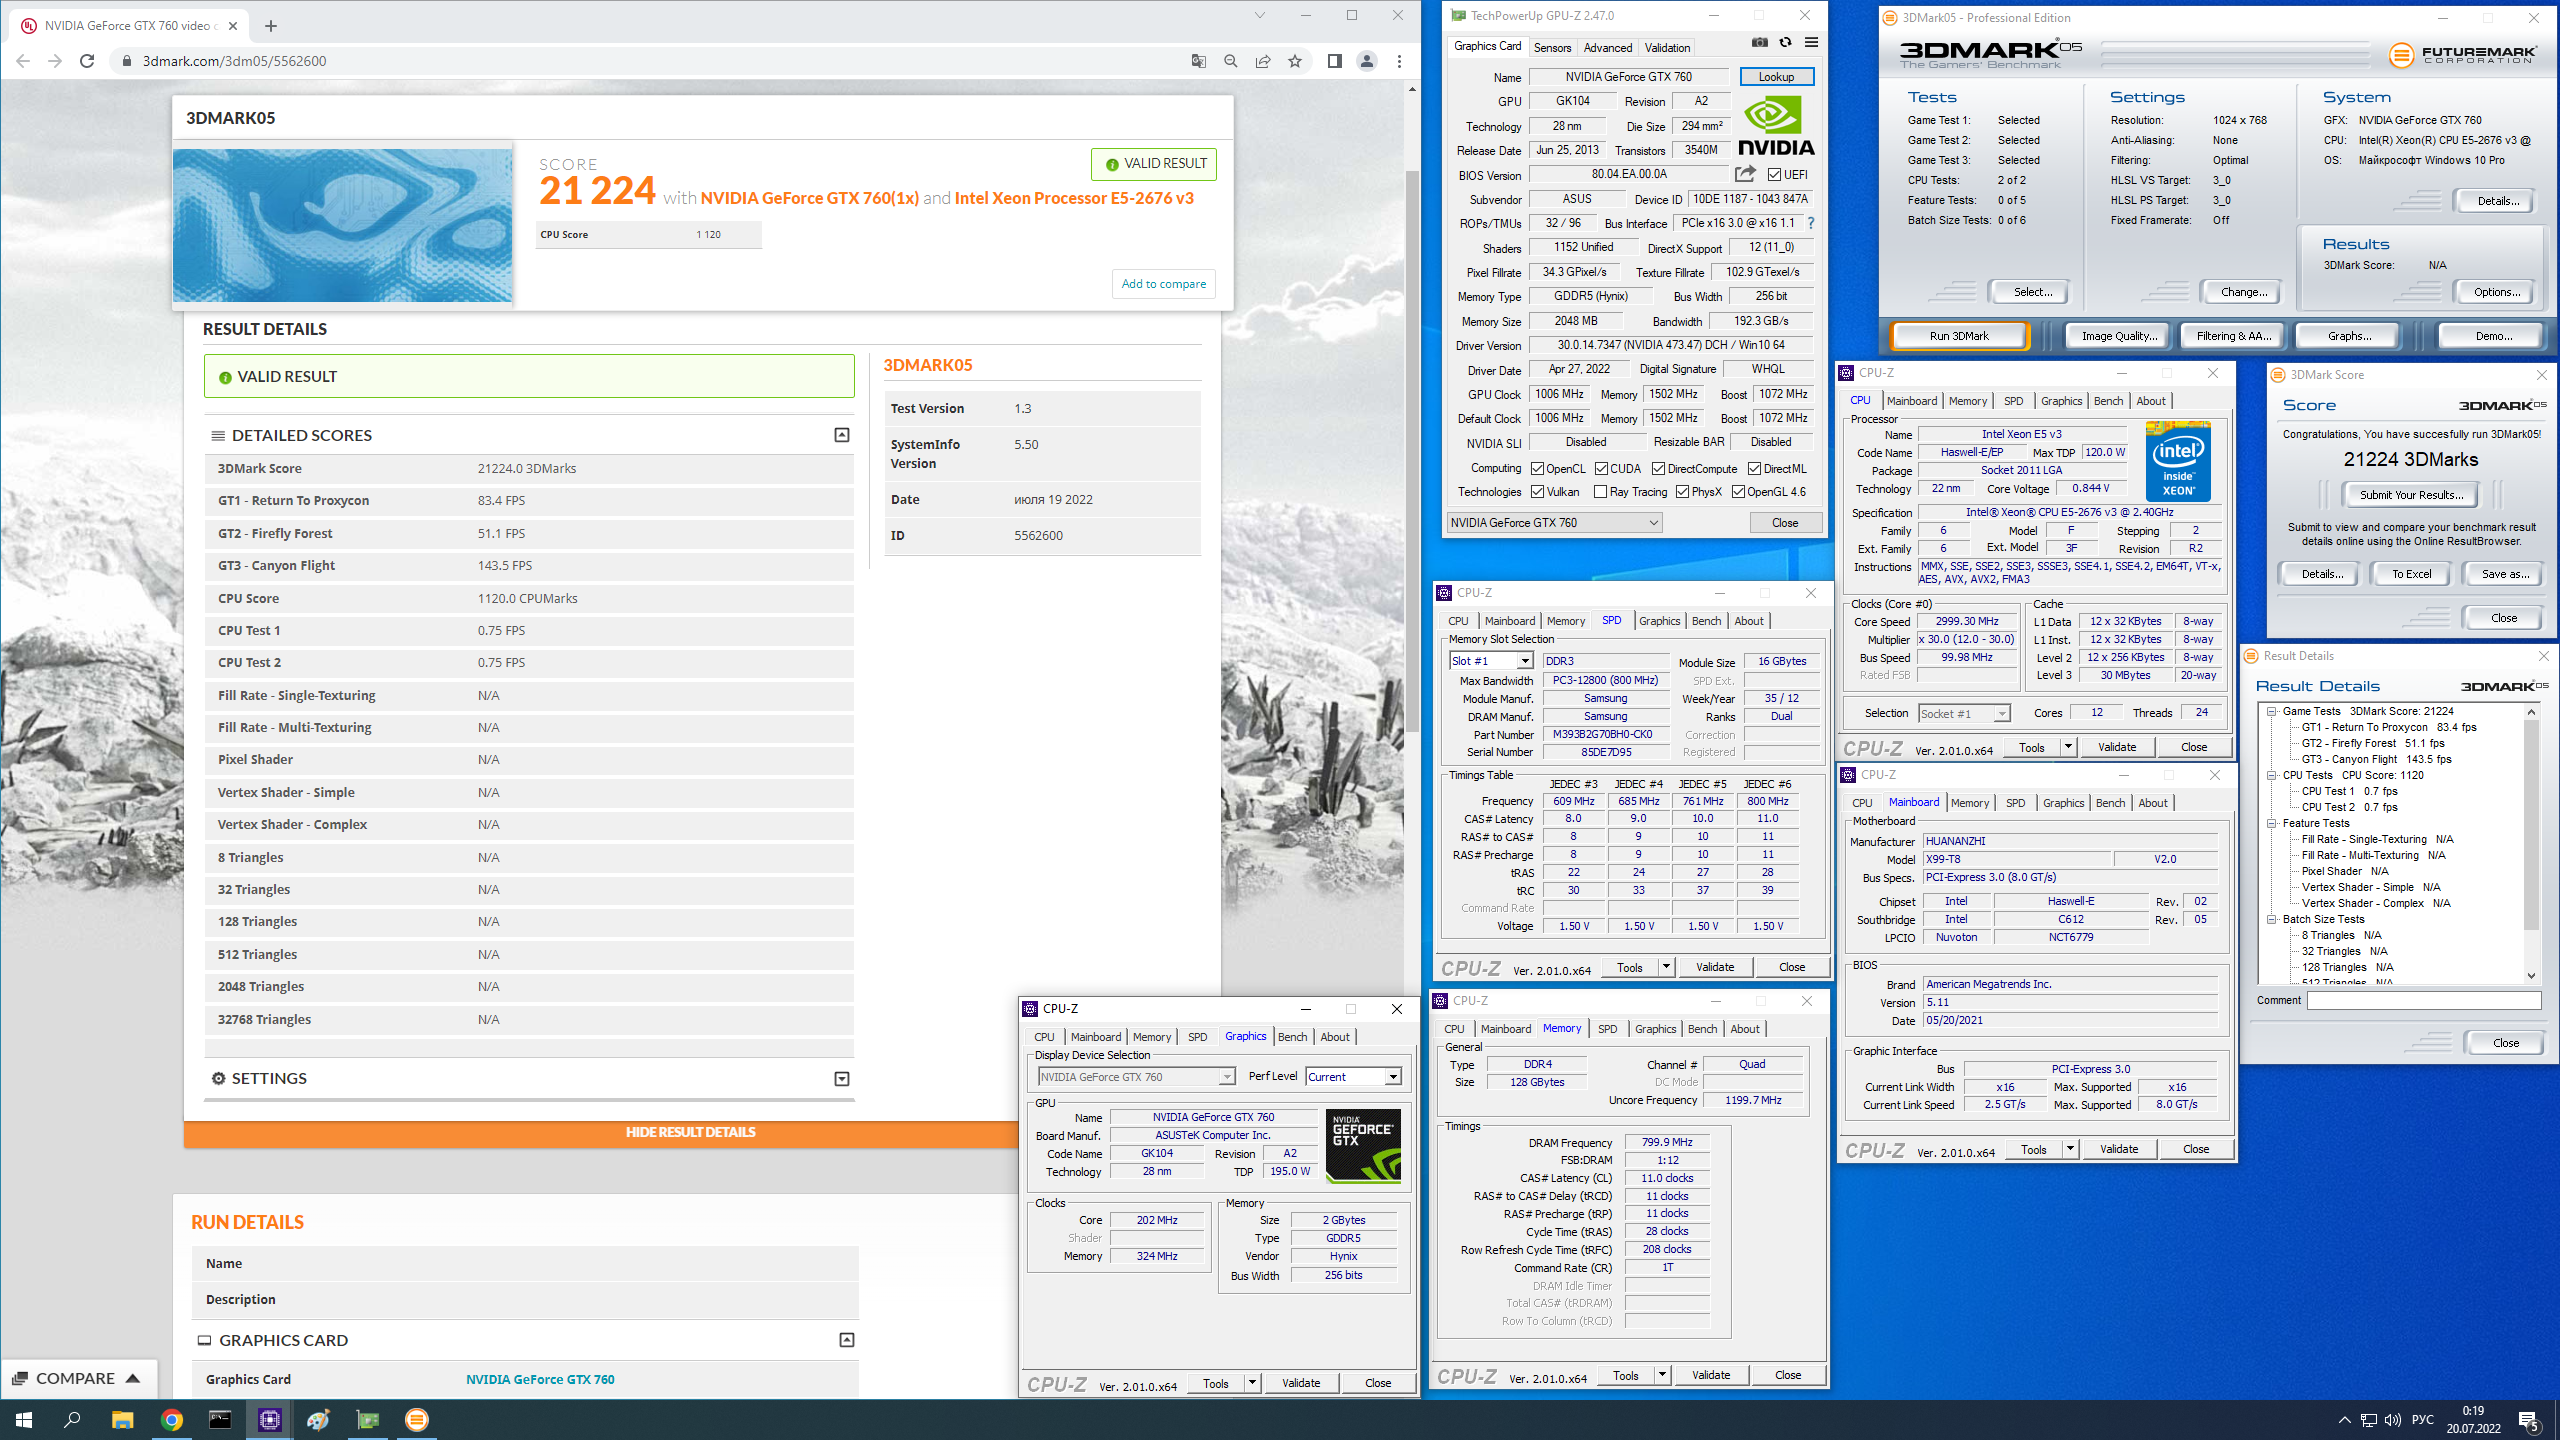
Task: Click Bus Interface question mark icon
Action: [1810, 223]
